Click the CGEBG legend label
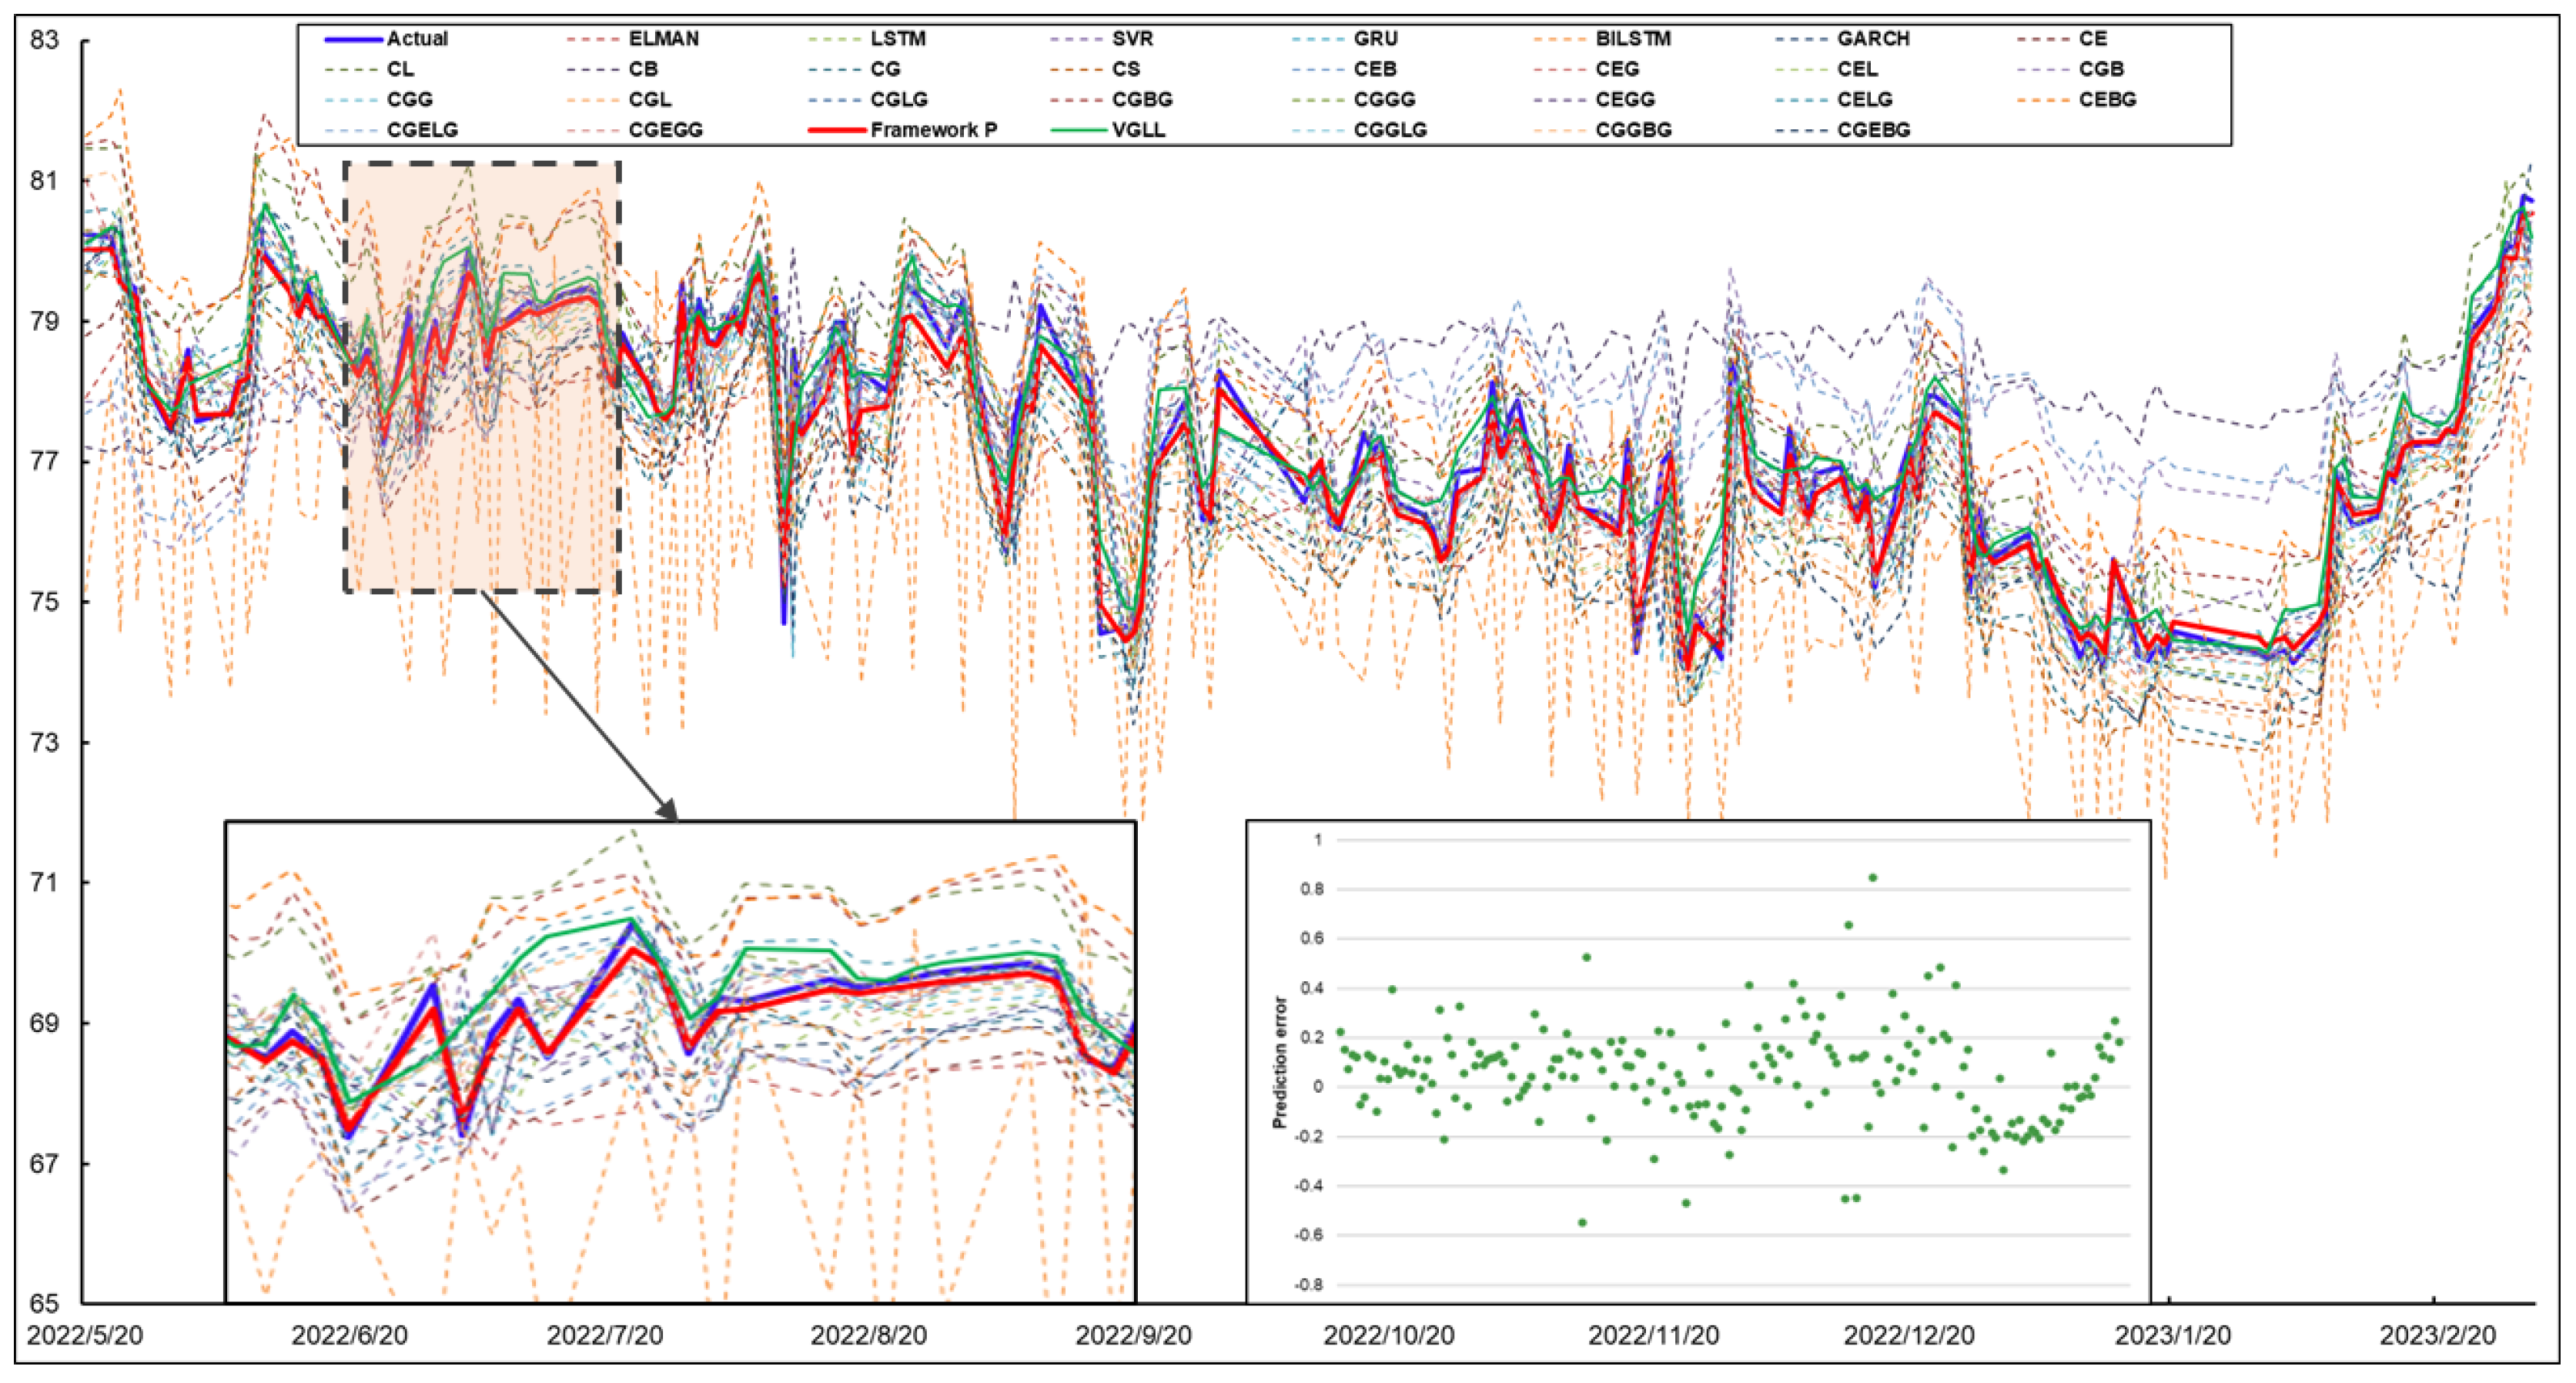This screenshot has height=1383, width=2576. (x=1873, y=130)
